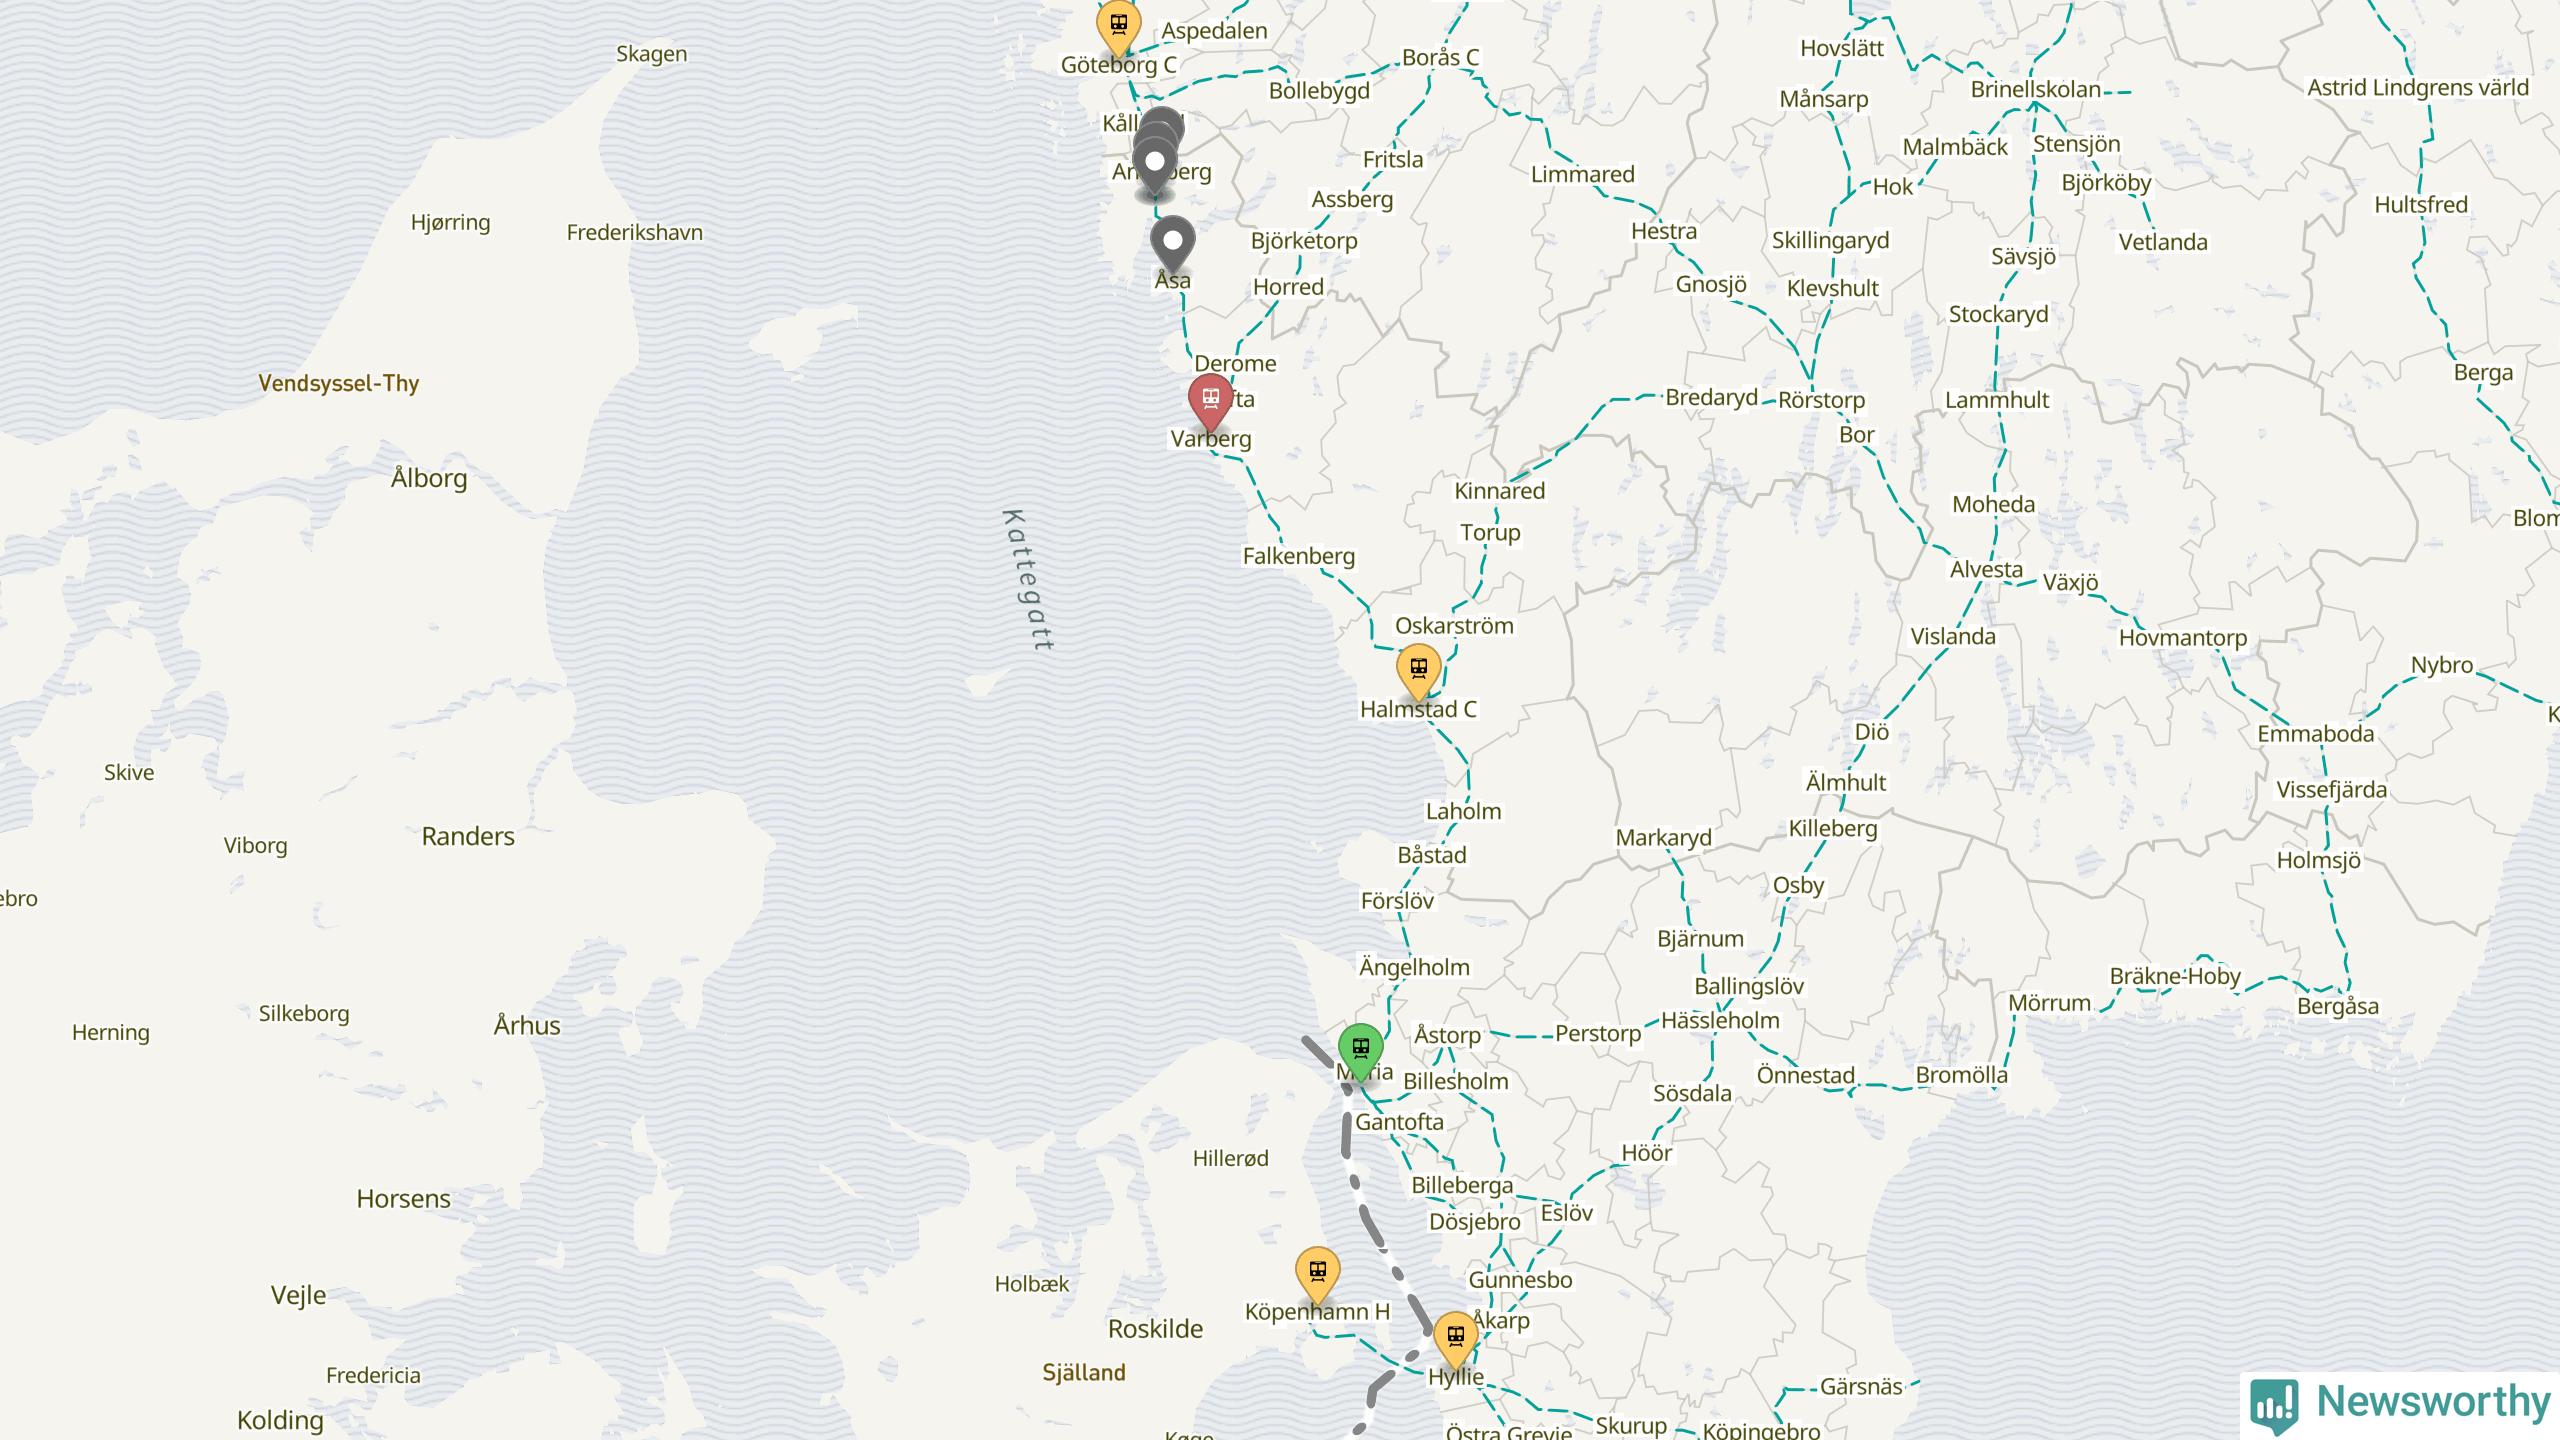This screenshot has width=2560, height=1440.
Task: Click the white-dotted gray pin near Anneberg
Action: pyautogui.click(x=1155, y=165)
